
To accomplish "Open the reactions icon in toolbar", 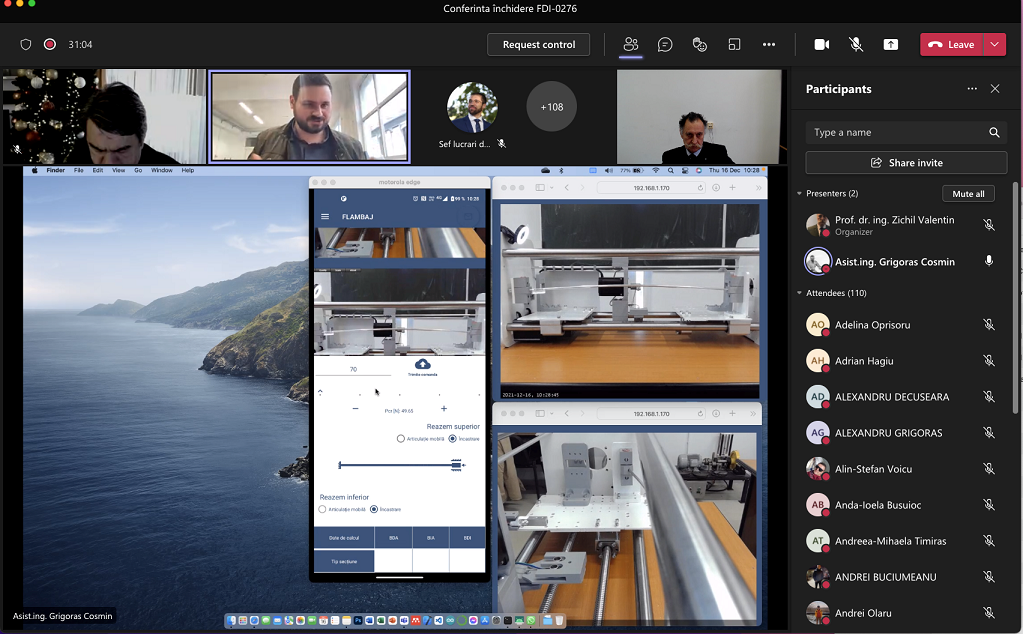I will point(700,44).
